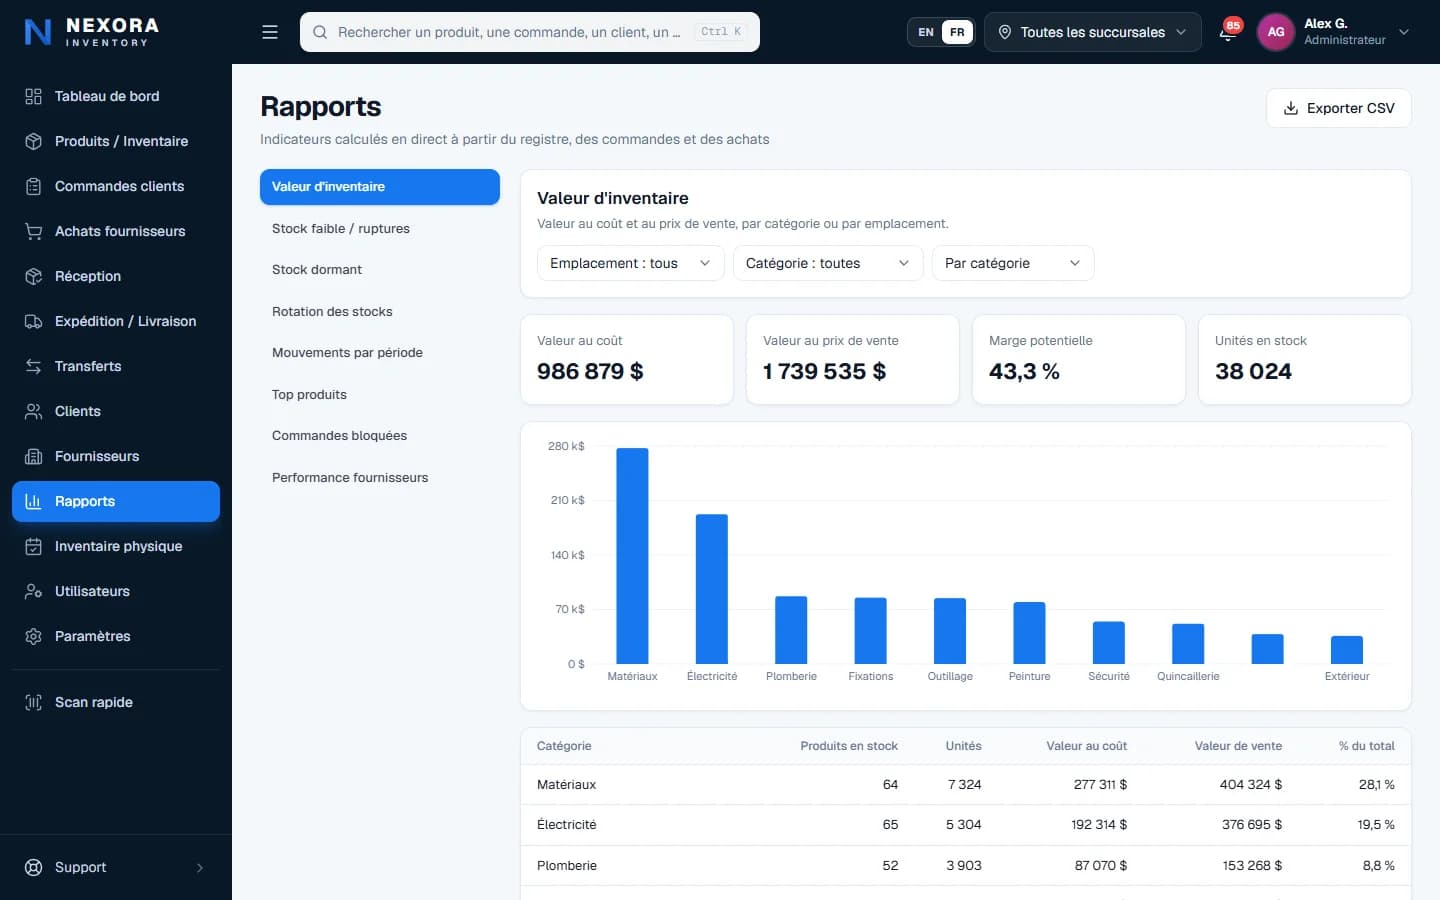This screenshot has width=1440, height=900.
Task: Go to the Rapports sidebar item
Action: (116, 501)
